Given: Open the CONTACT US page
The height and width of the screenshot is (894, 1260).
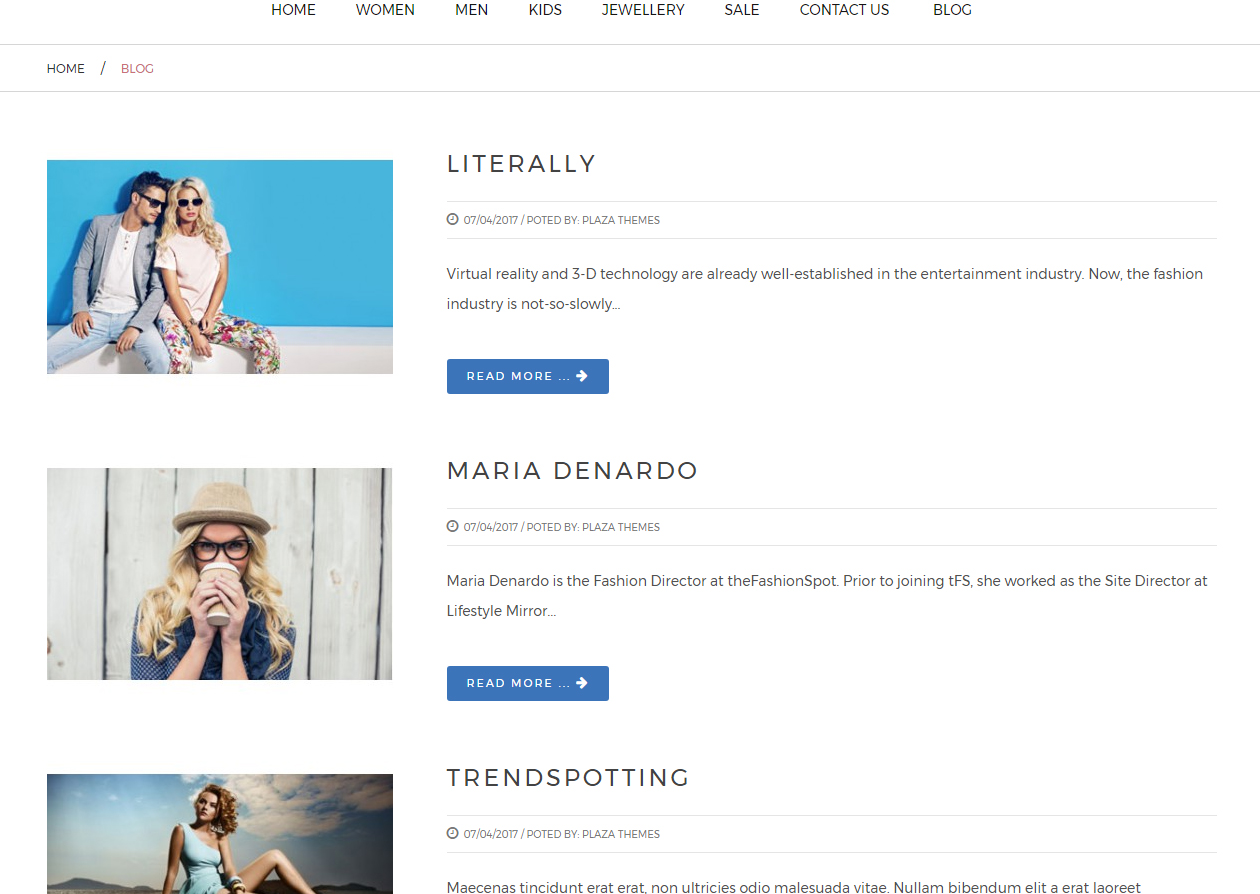Looking at the screenshot, I should point(844,10).
